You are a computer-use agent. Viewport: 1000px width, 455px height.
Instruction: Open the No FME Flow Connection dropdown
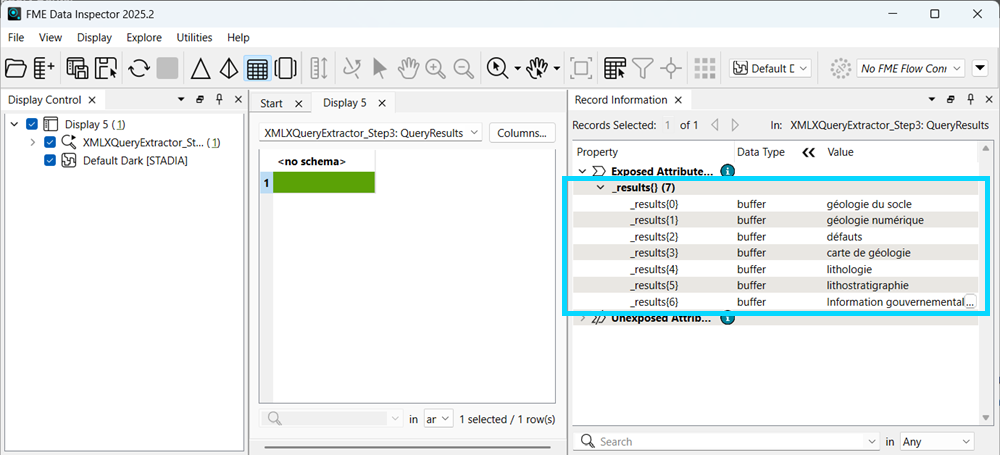(910, 68)
